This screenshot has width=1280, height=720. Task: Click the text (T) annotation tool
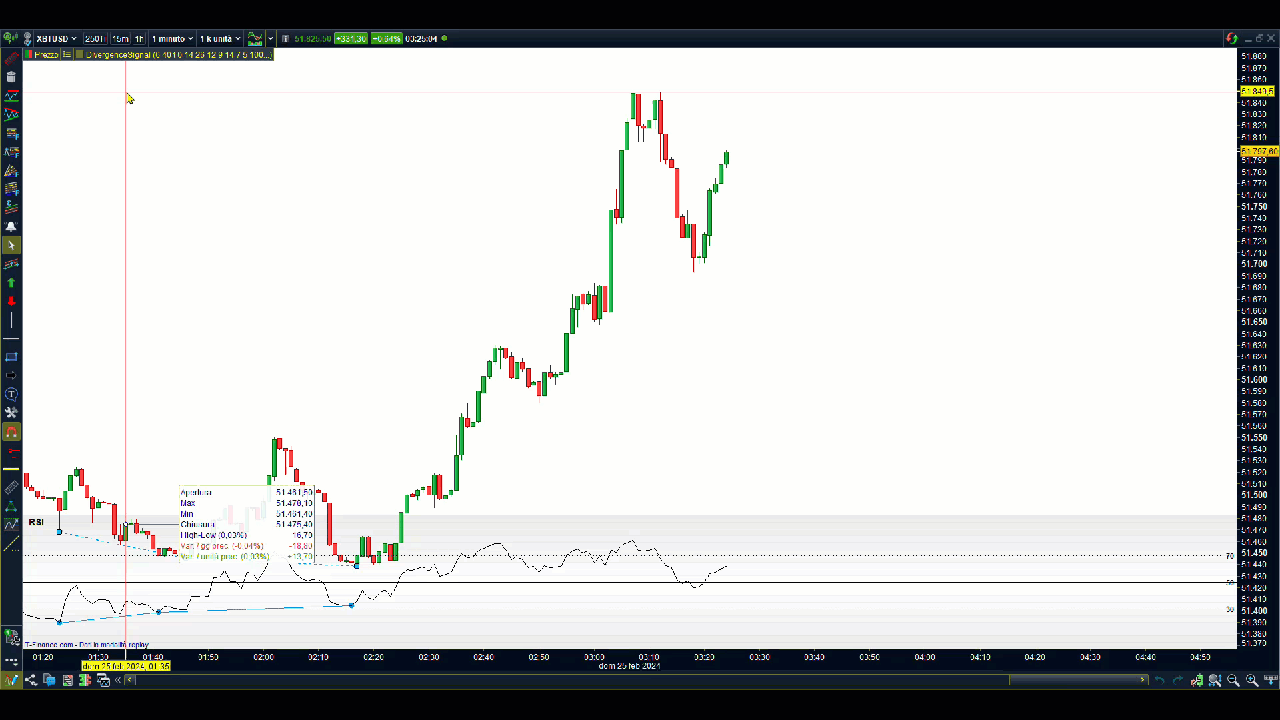click(11, 394)
